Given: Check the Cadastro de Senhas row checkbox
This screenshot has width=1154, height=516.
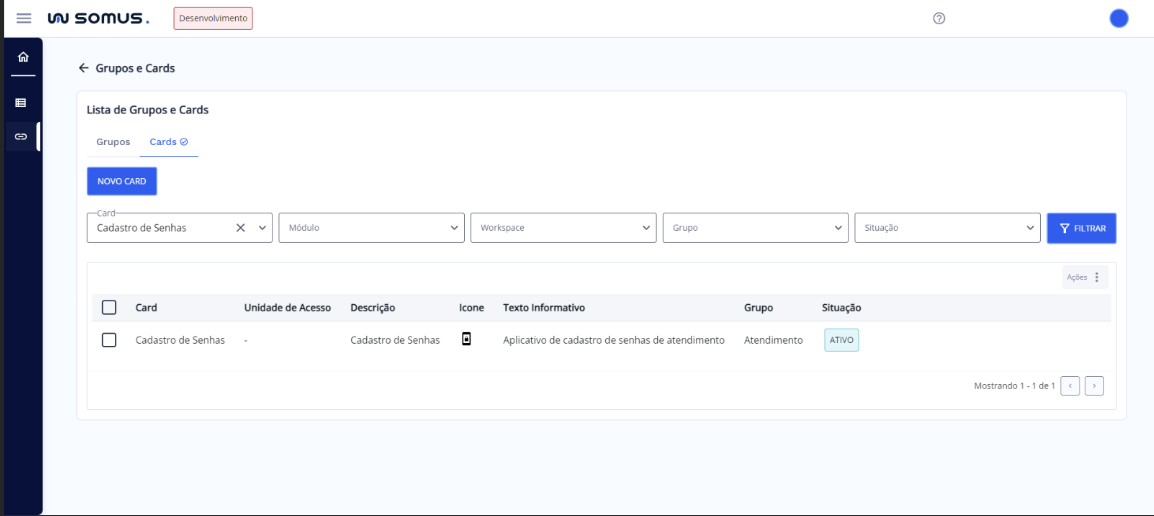Looking at the screenshot, I should point(110,340).
